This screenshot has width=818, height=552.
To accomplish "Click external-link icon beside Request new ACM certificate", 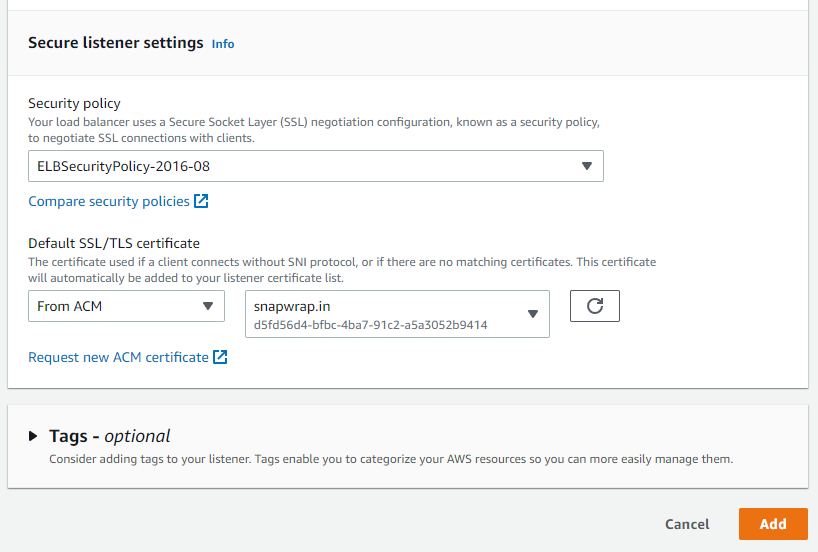I will click(x=220, y=357).
